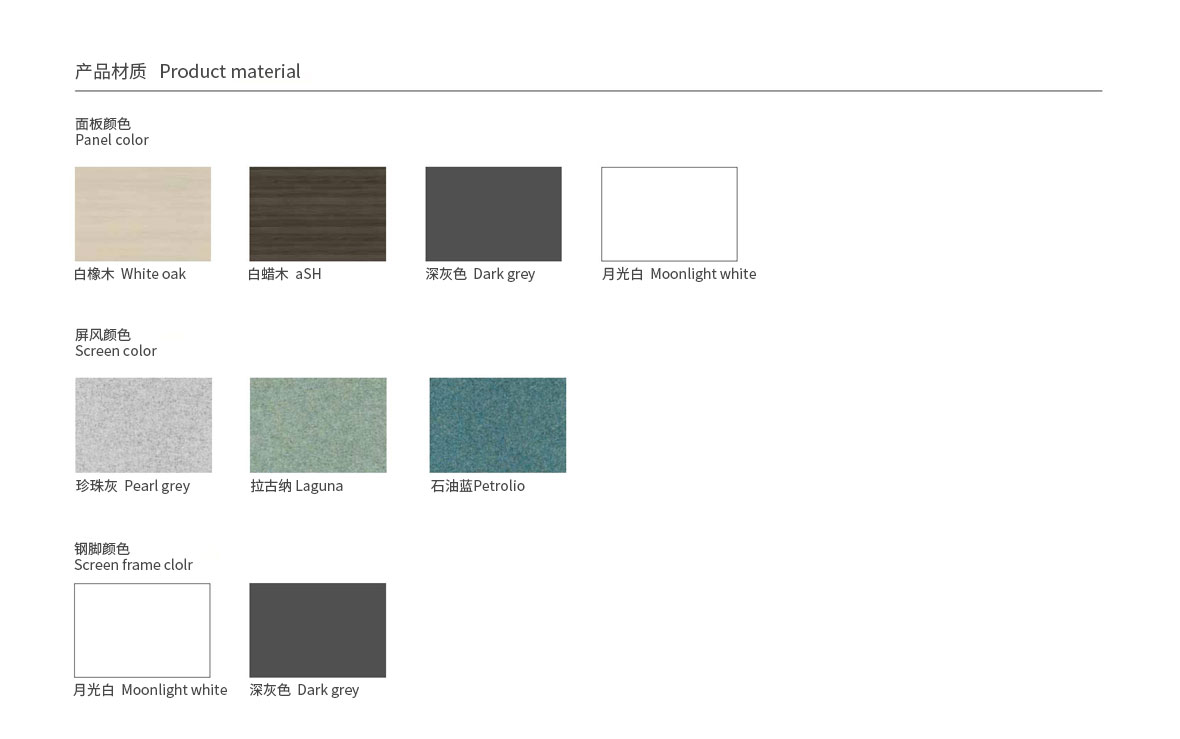1180x739 pixels.
Task: Select the White oak panel swatch
Action: pos(143,214)
